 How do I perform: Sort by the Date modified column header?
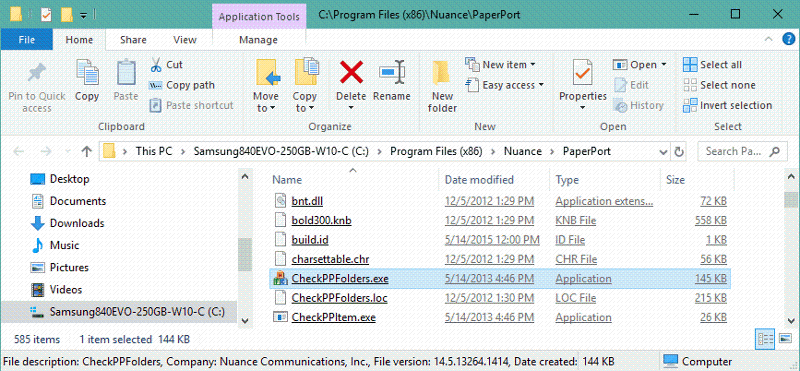coord(479,180)
